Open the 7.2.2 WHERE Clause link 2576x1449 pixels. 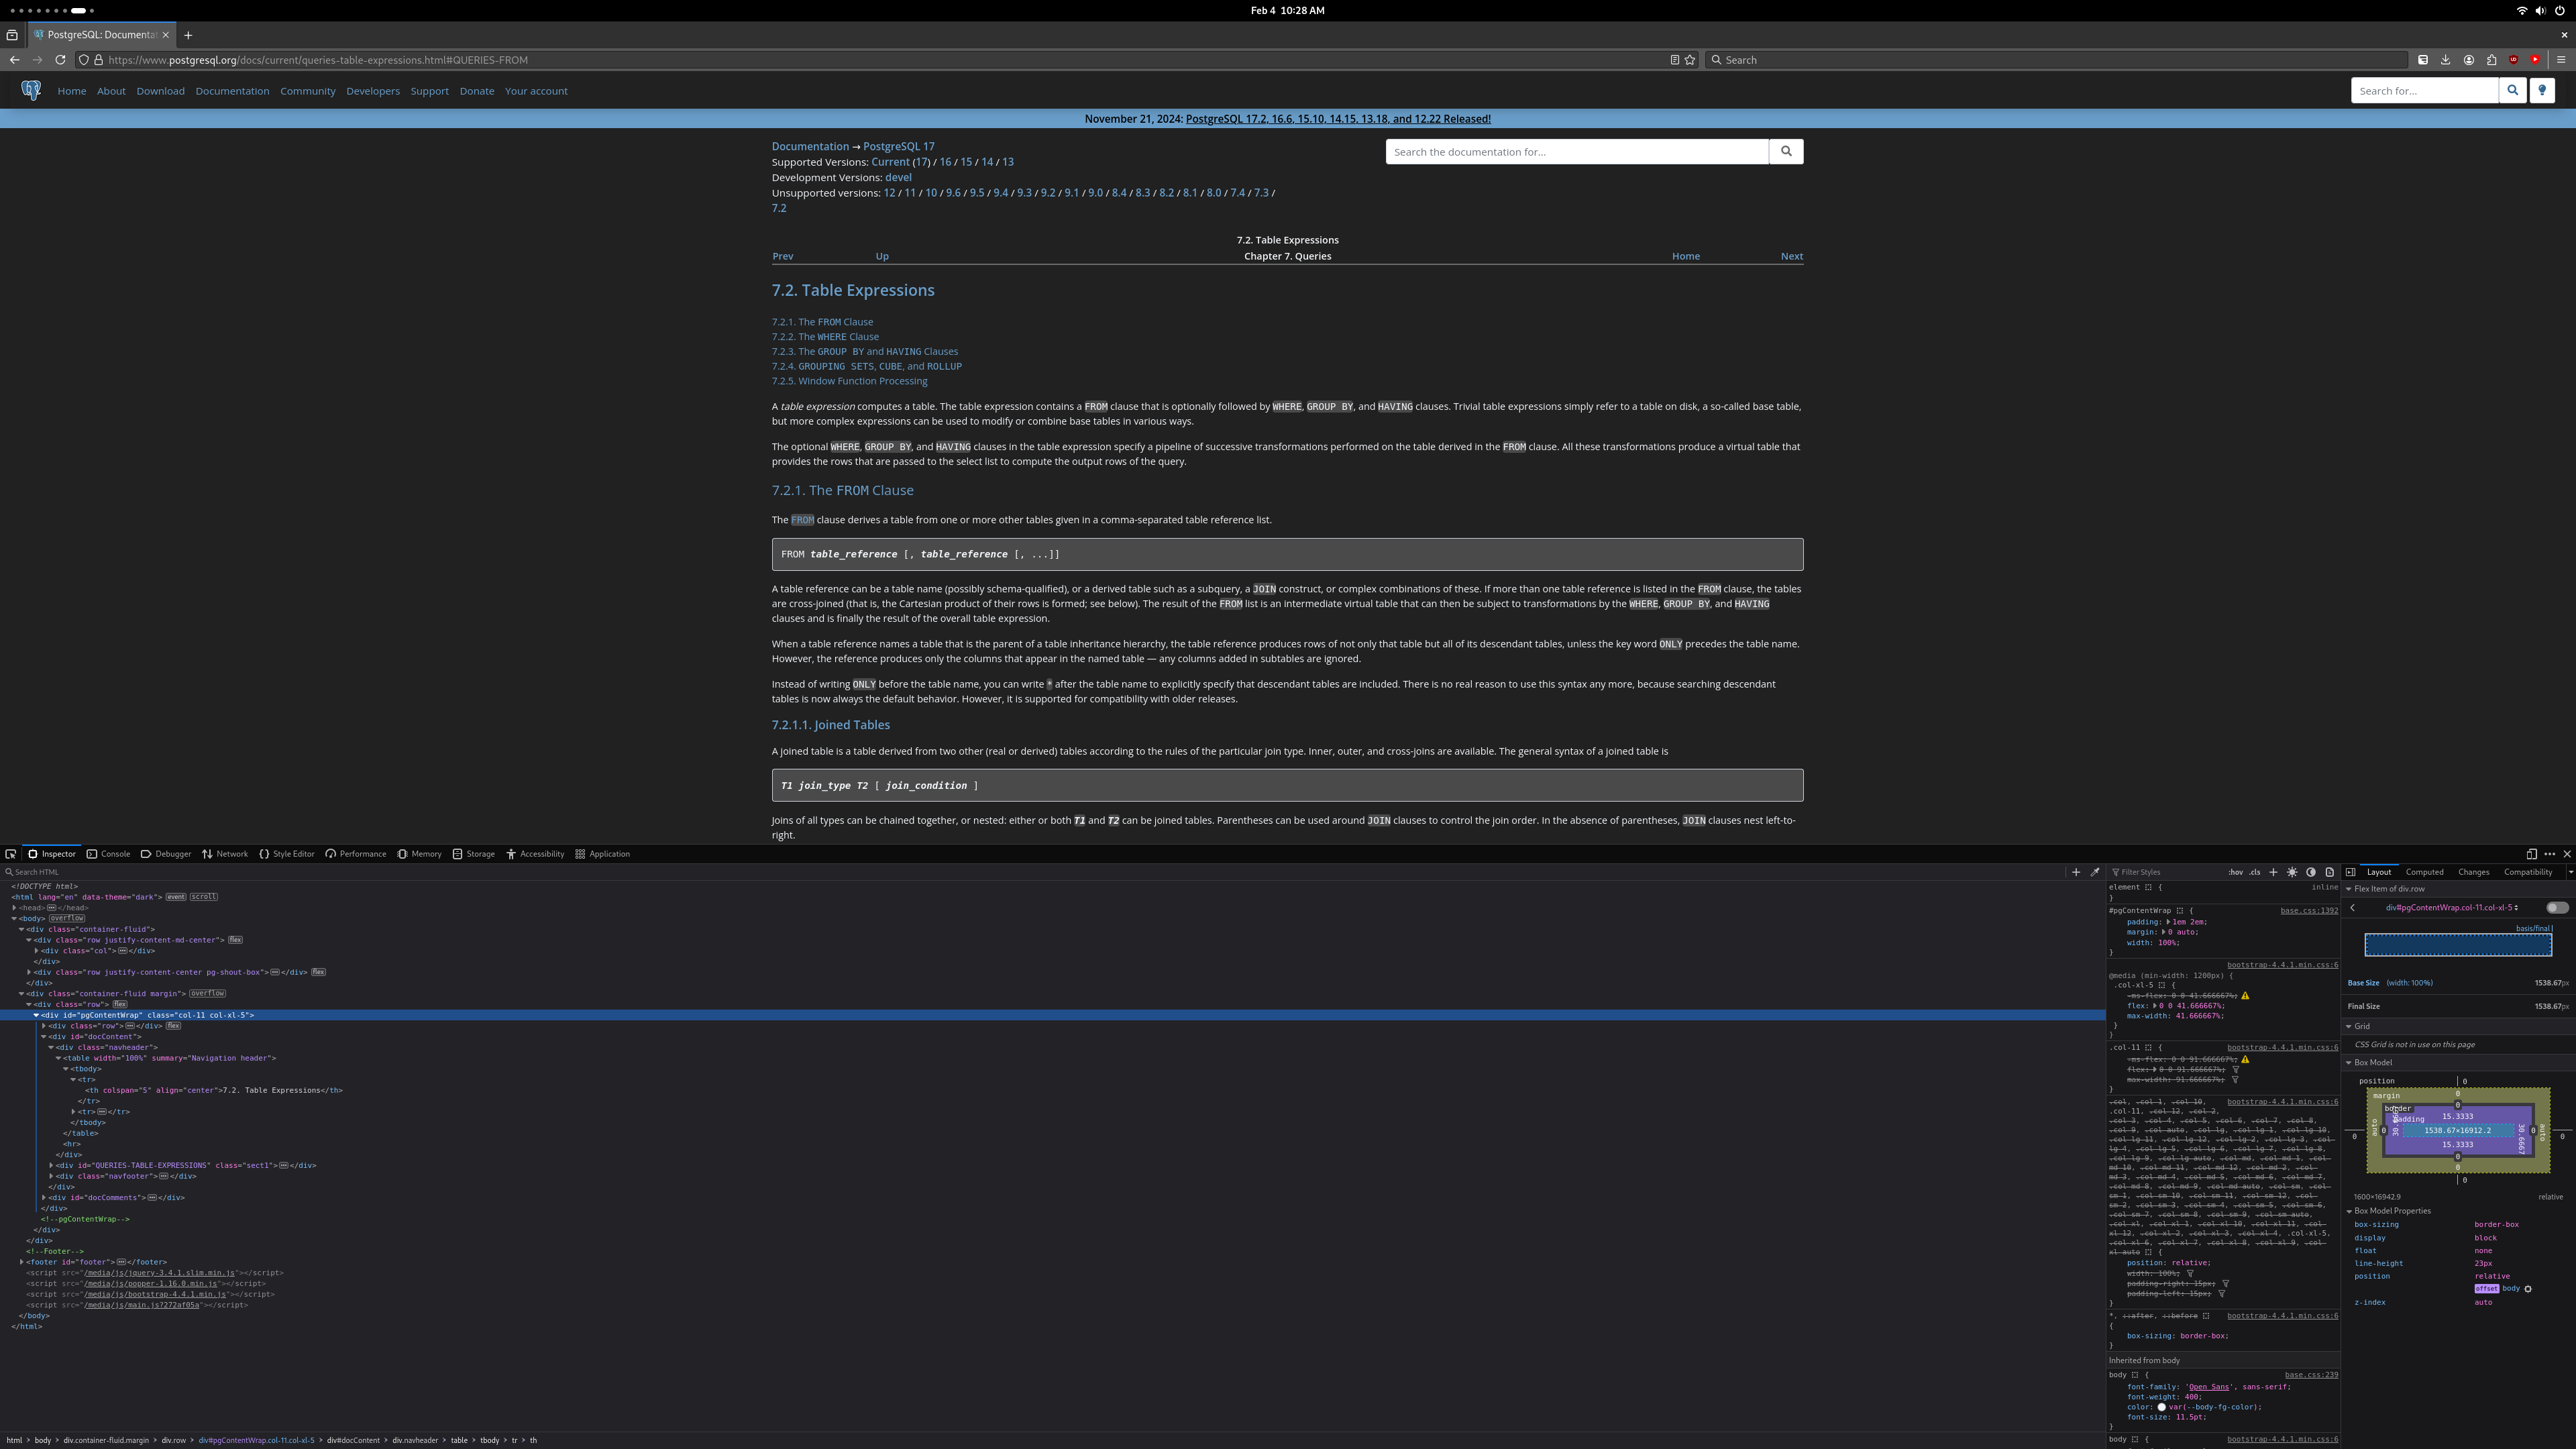[x=825, y=337]
